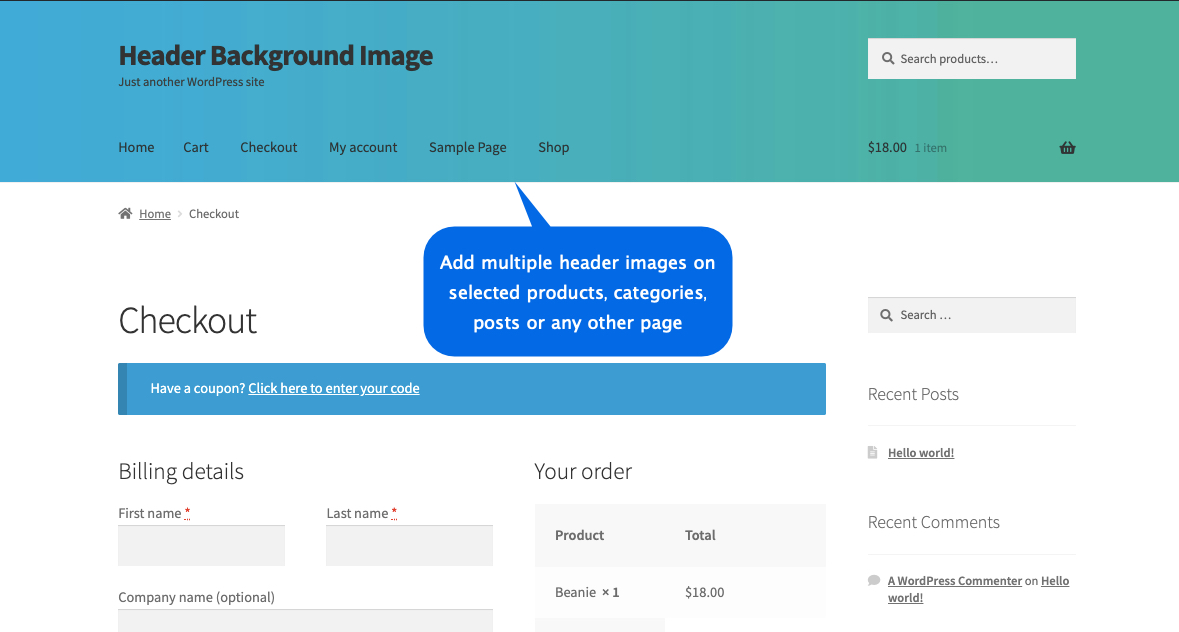Click the "Home" breadcrumb link
This screenshot has height=632, width=1179.
(155, 213)
